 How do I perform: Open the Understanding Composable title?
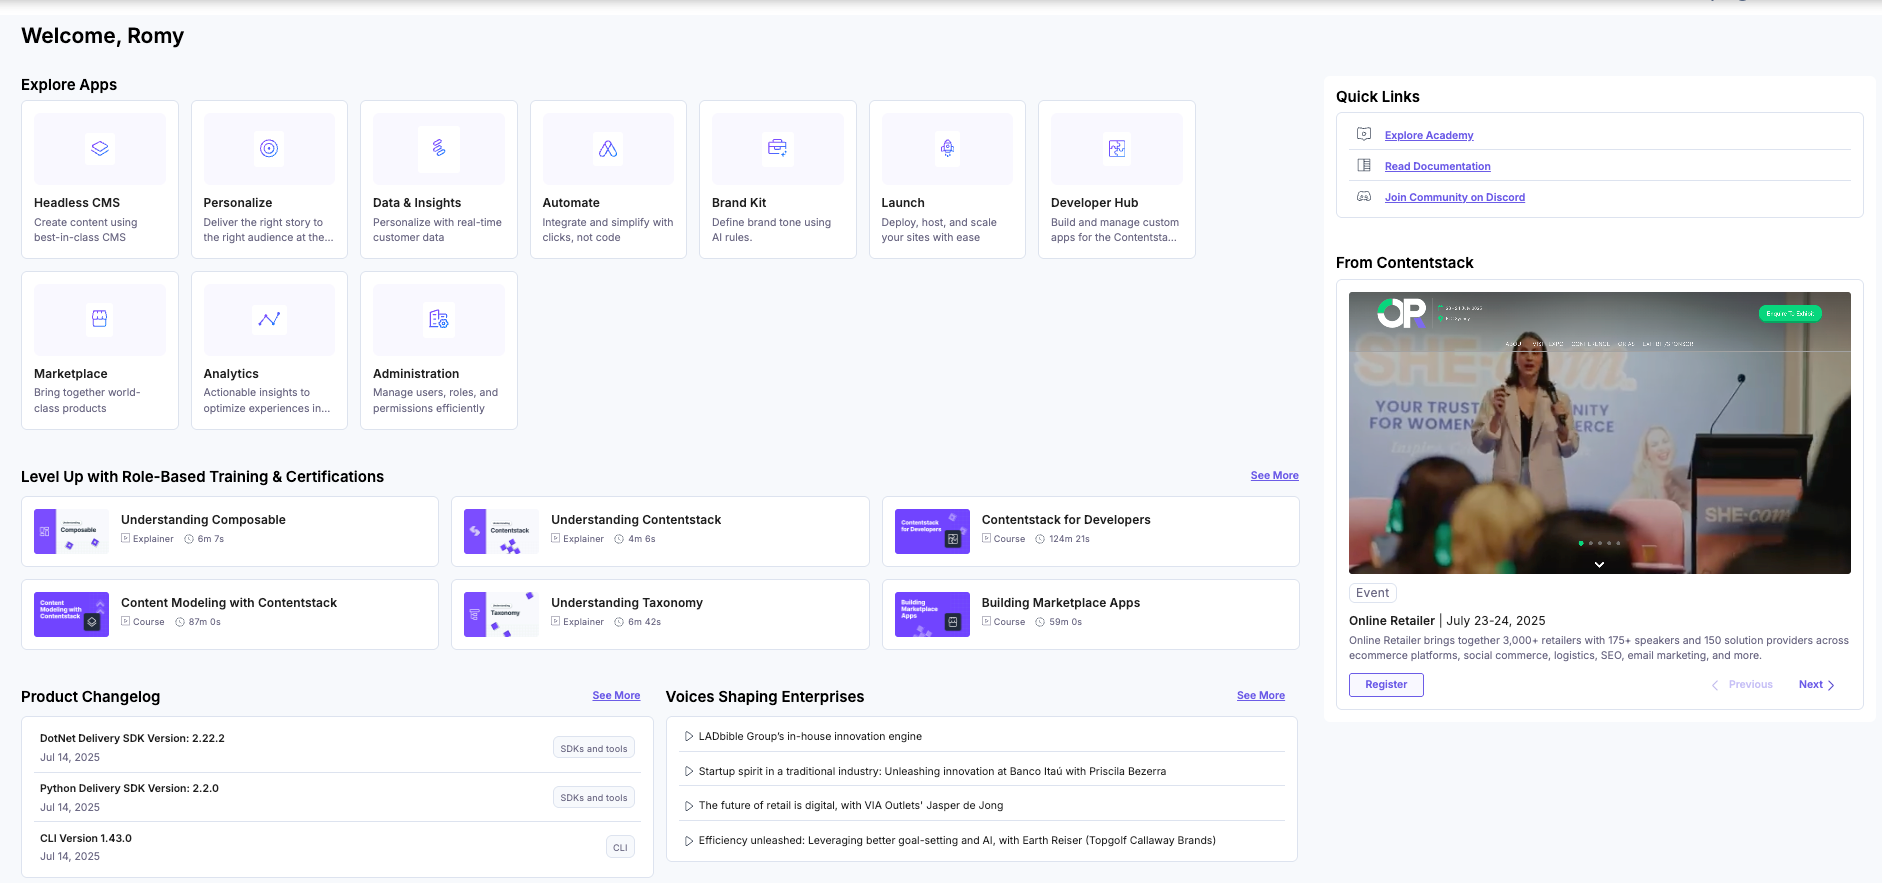click(x=203, y=520)
